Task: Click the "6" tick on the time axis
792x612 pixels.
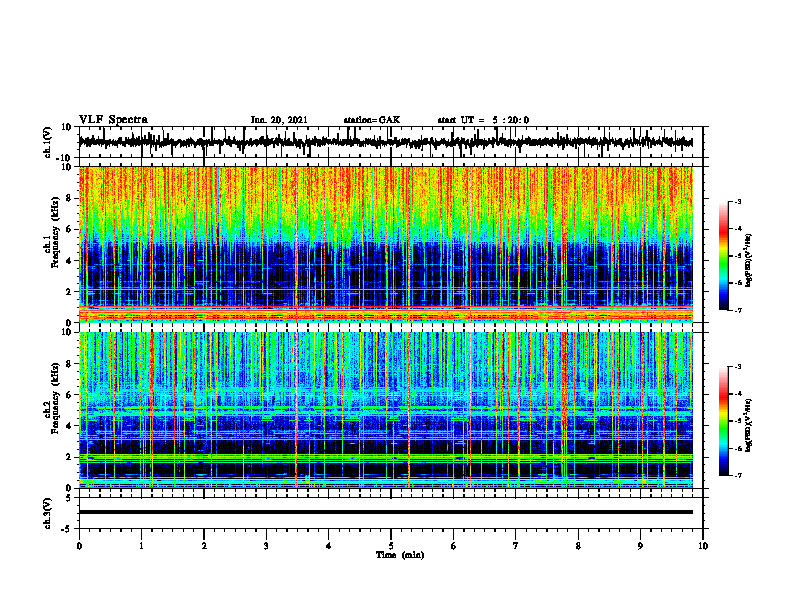Action: tap(454, 546)
